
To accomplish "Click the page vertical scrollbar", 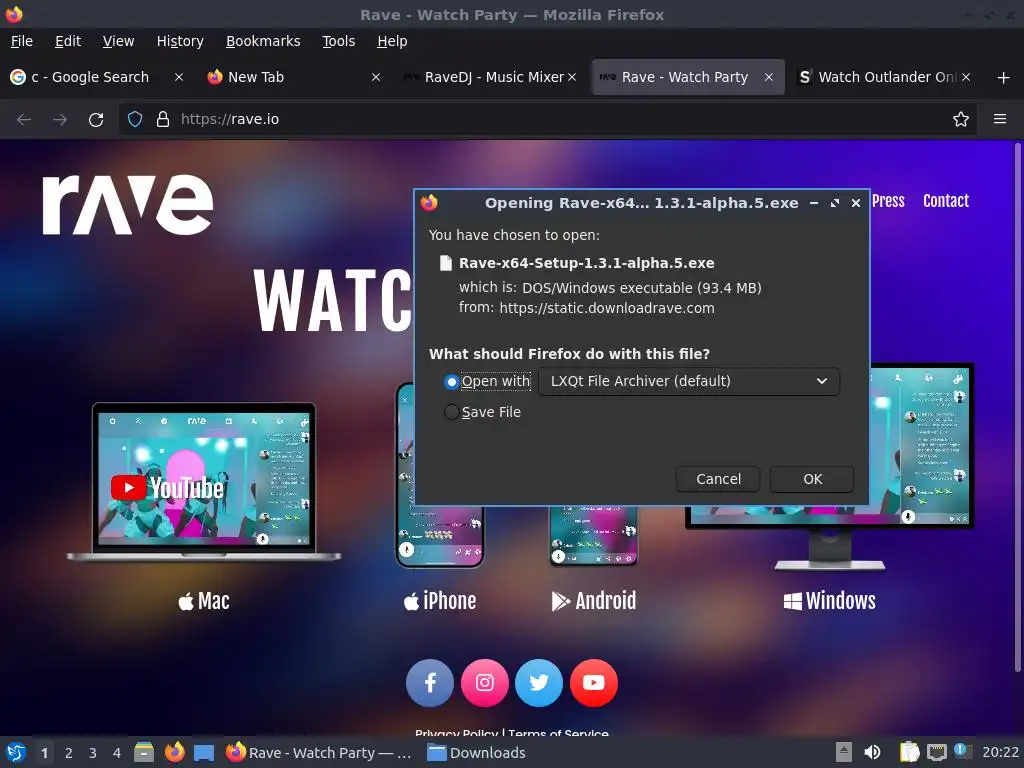I will (x=1017, y=408).
